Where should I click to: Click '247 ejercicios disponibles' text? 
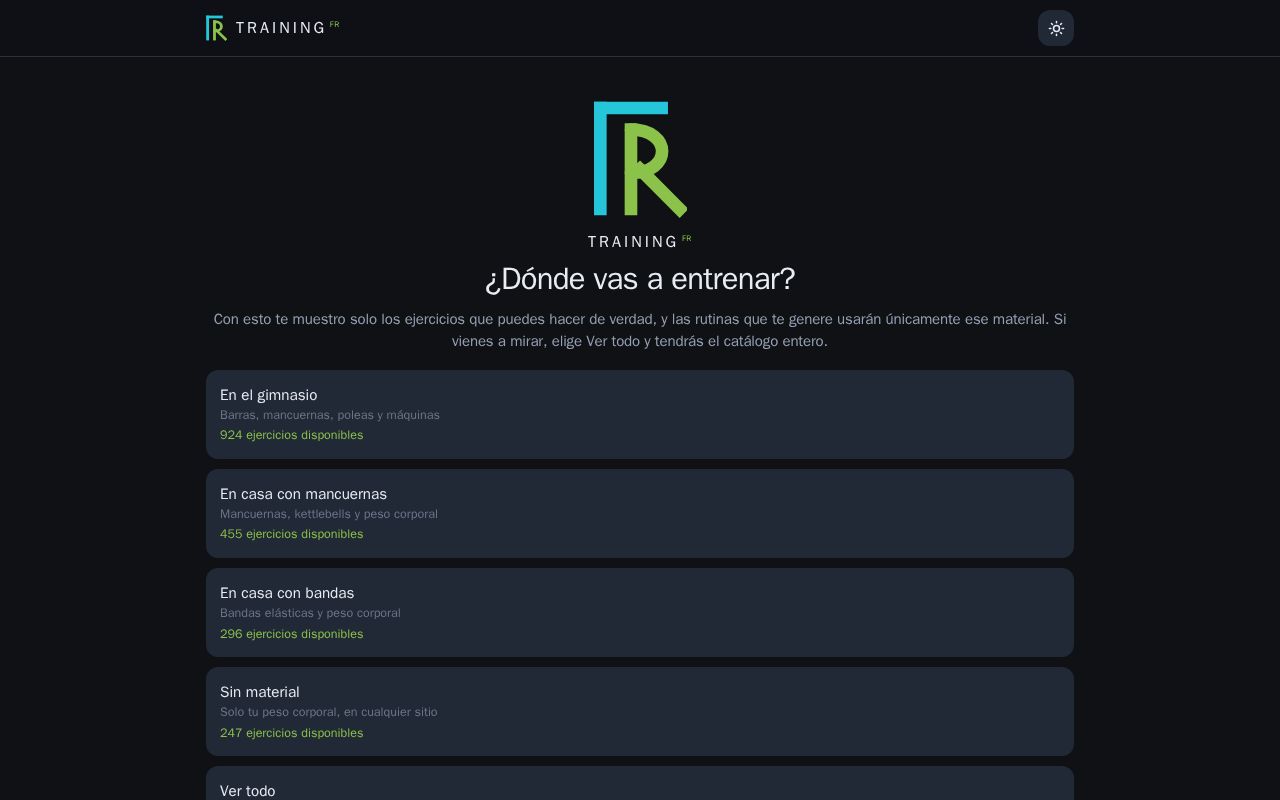click(292, 733)
